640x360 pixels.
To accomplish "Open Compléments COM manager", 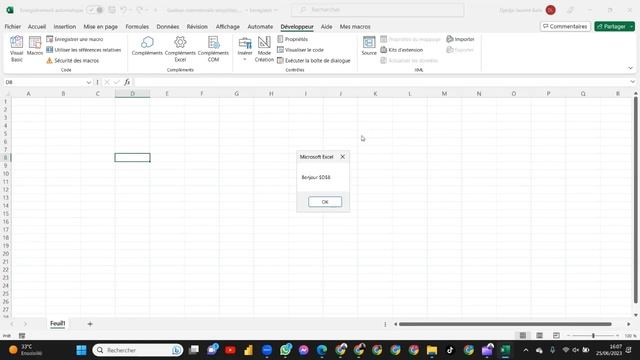I will click(213, 49).
